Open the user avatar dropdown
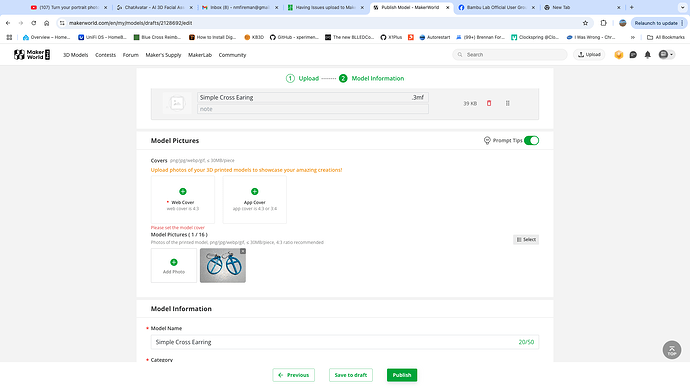 pyautogui.click(x=666, y=55)
